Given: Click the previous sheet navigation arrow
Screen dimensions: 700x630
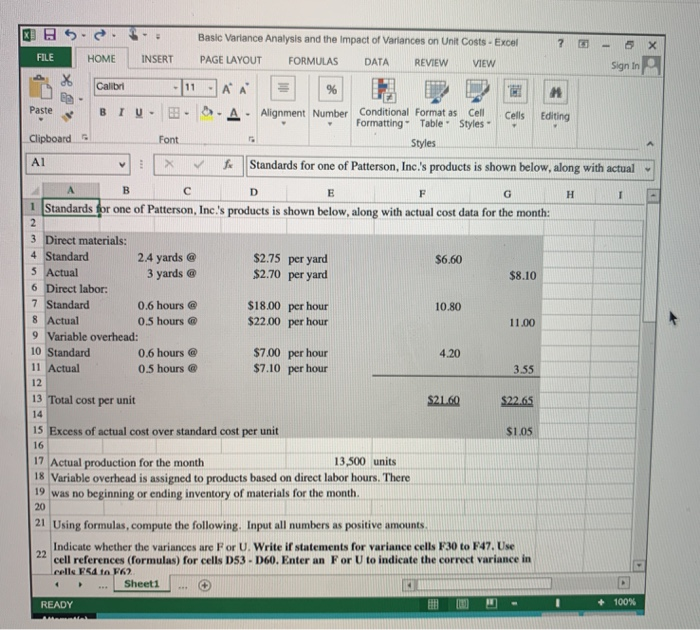Looking at the screenshot, I should (57, 584).
